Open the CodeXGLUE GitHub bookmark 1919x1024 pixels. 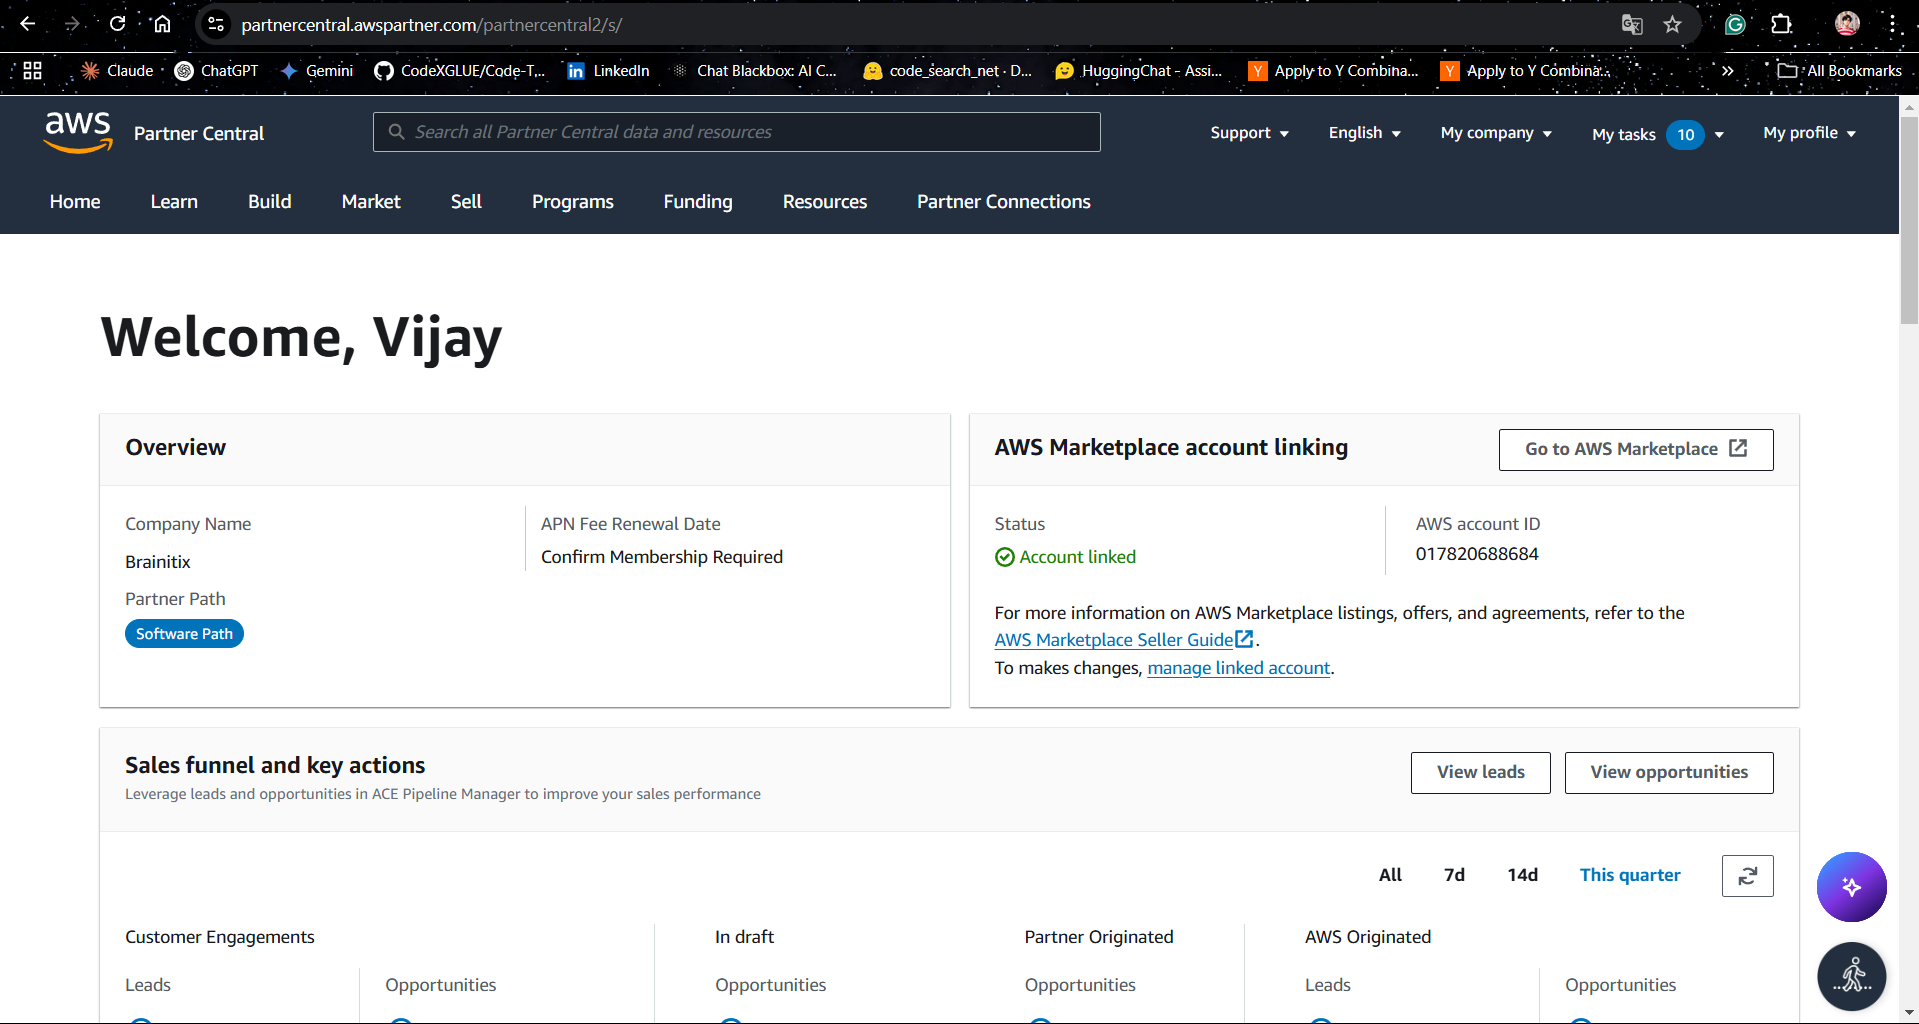(x=460, y=70)
